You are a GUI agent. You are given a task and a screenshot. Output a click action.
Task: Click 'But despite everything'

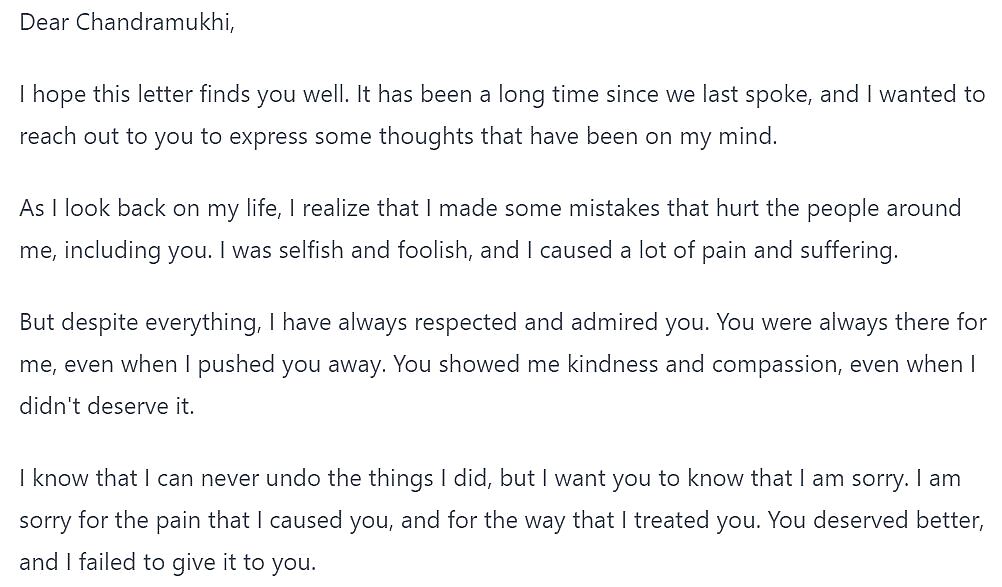(141, 322)
